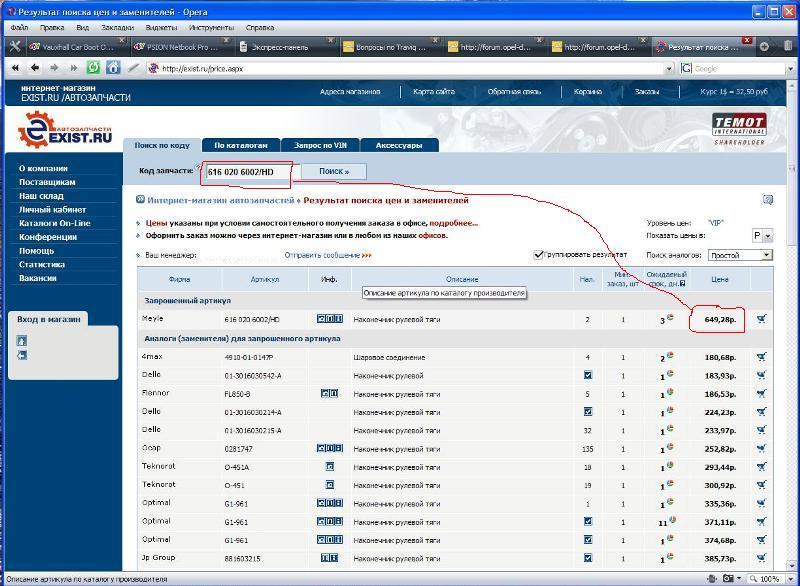This screenshot has width=800, height=586.
Task: Open the 'Показать цены в' currency dropdown
Action: 762,236
